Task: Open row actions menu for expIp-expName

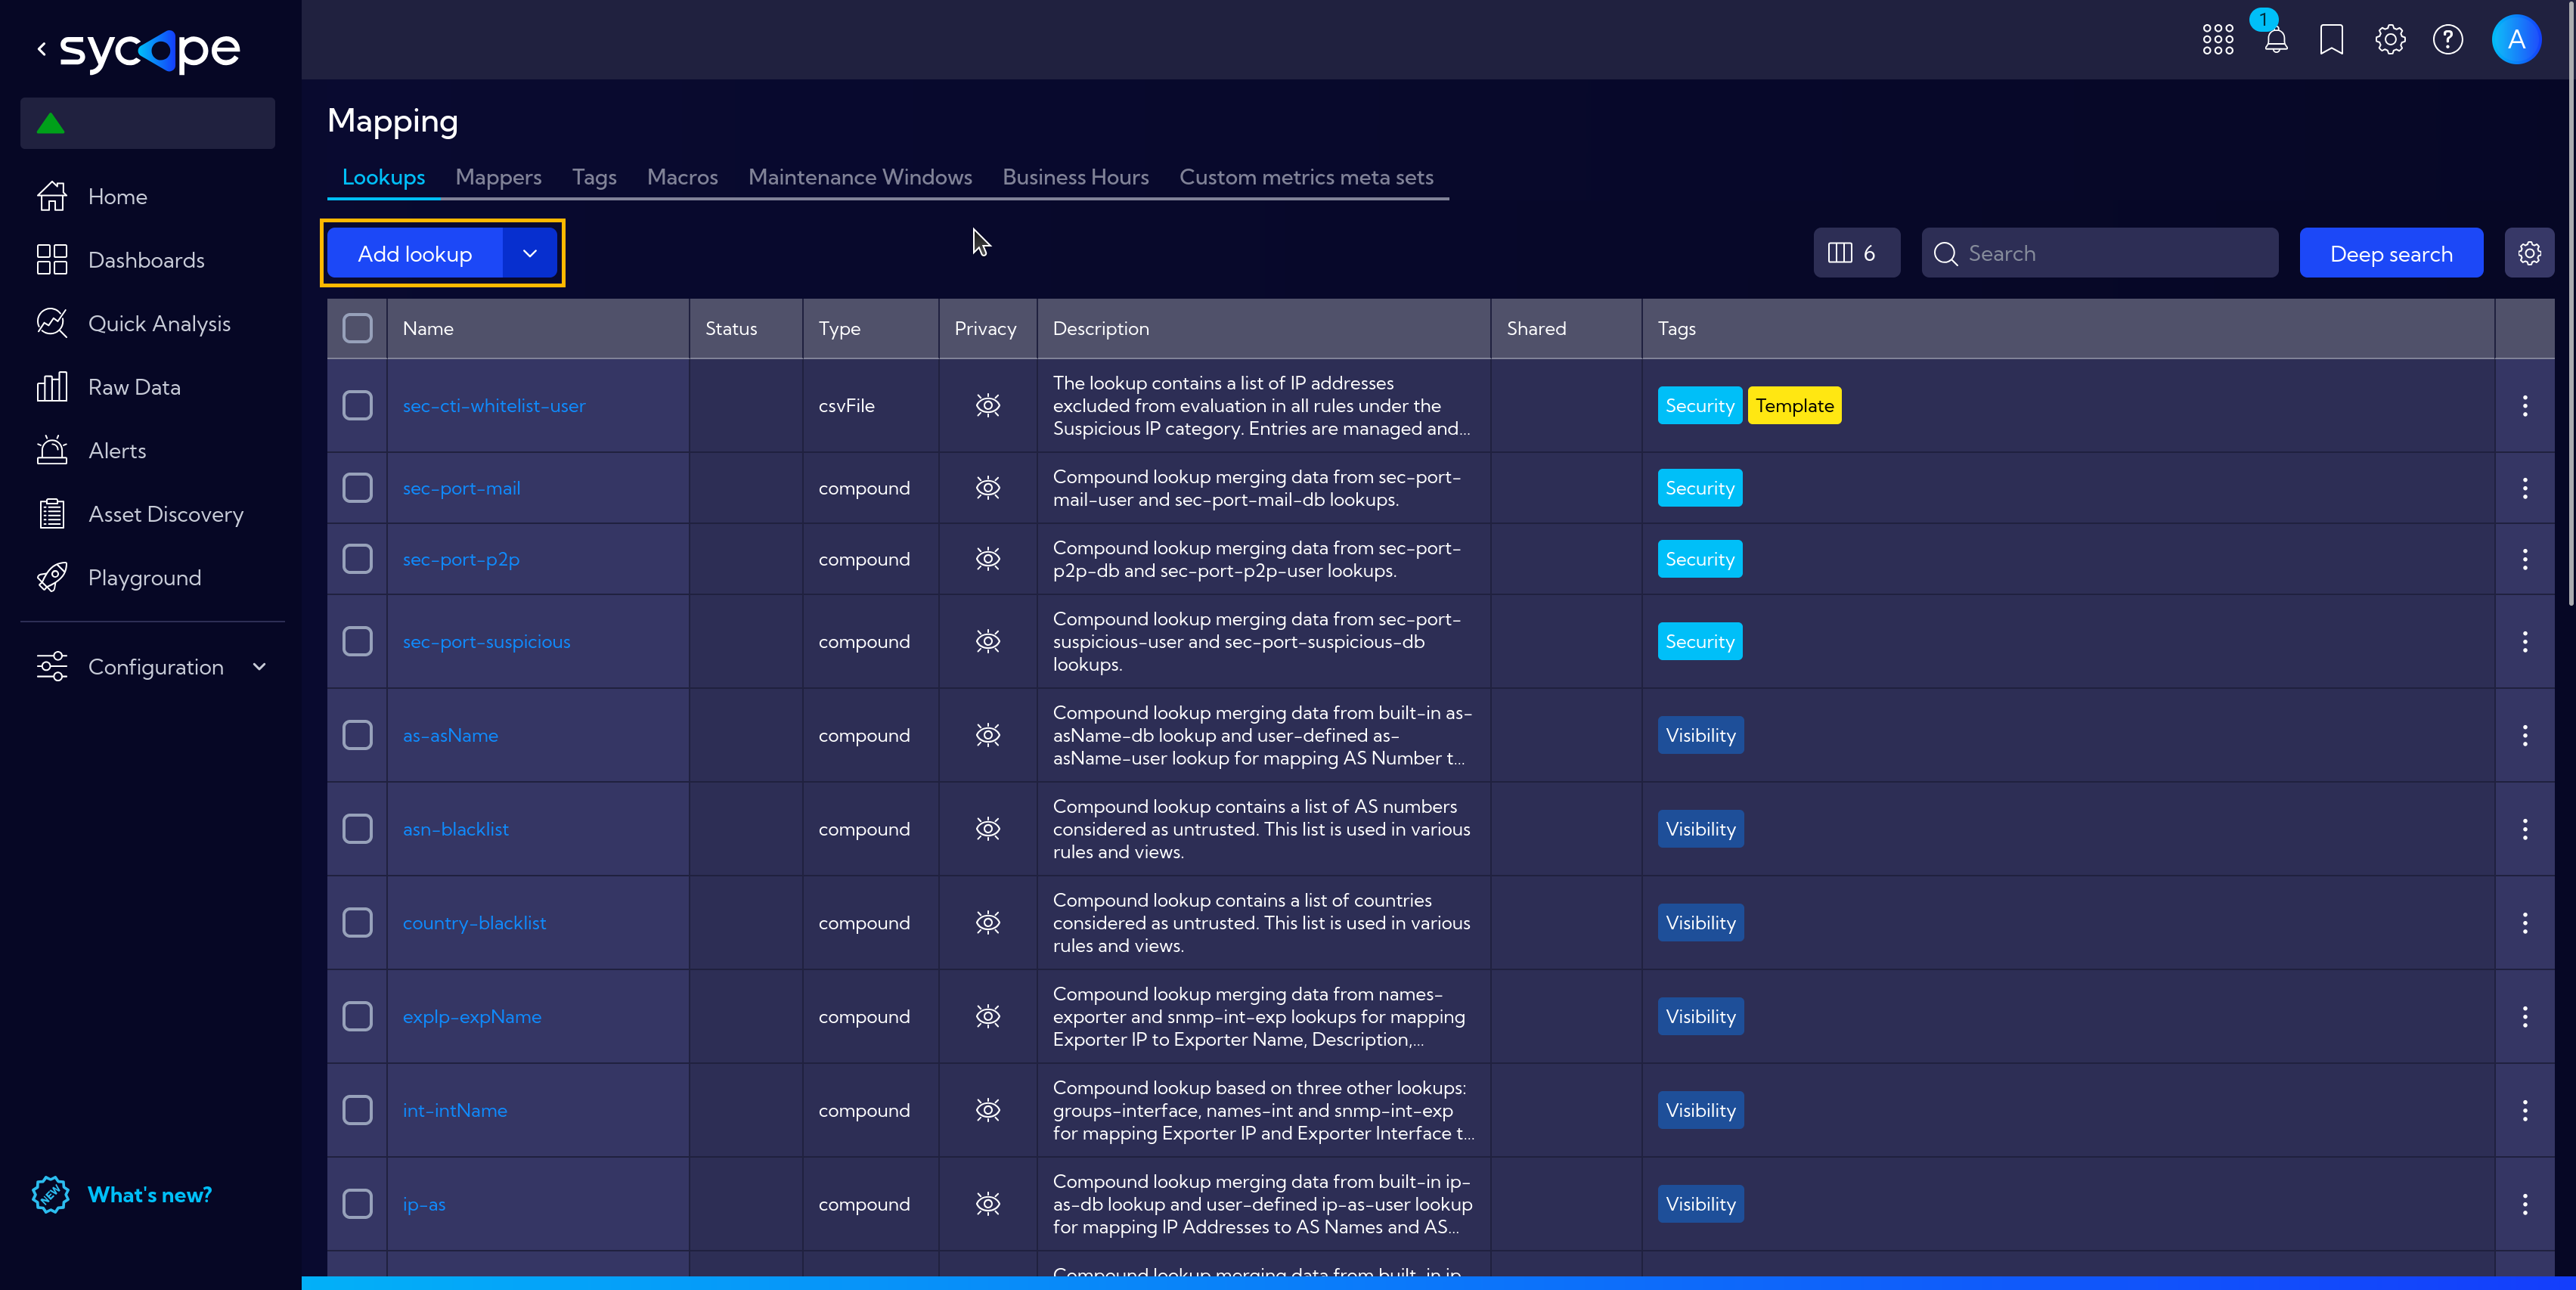Action: tap(2524, 1016)
